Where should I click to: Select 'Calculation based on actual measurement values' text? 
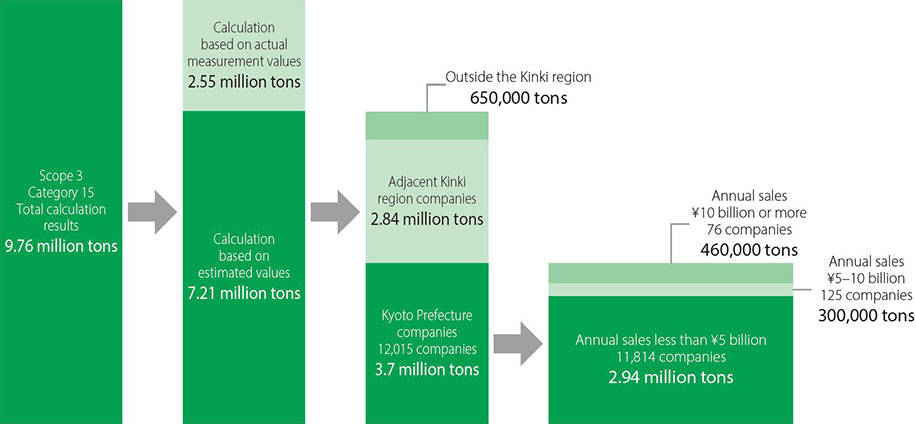tap(243, 45)
